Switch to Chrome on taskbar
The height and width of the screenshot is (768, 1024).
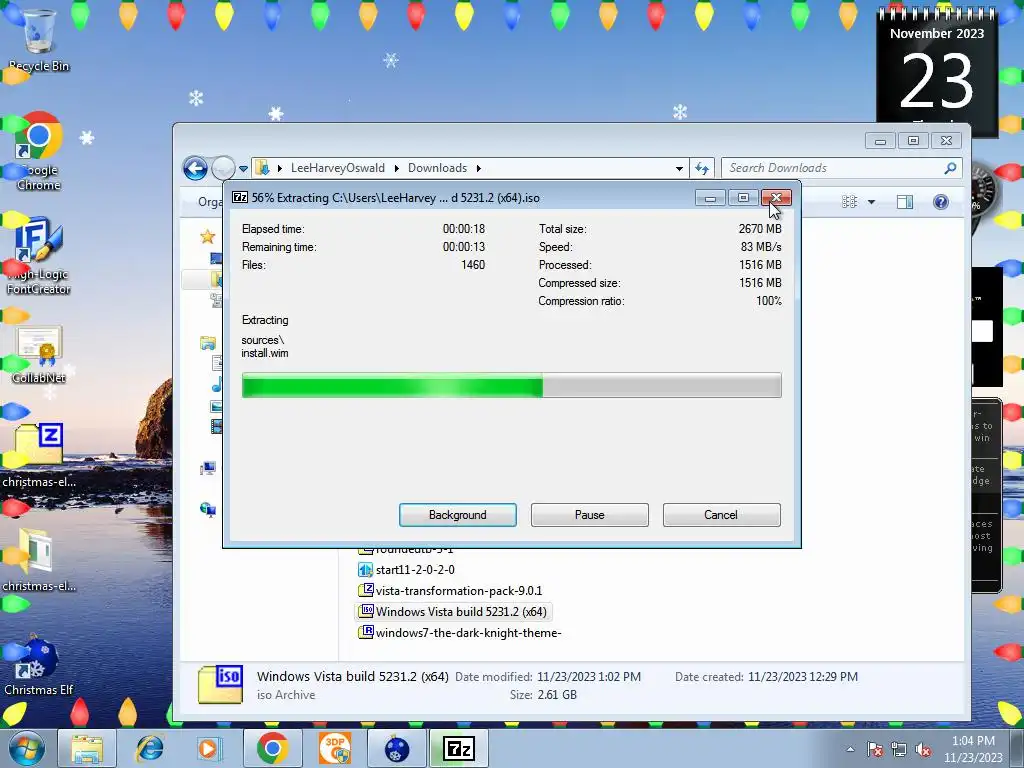(x=272, y=748)
